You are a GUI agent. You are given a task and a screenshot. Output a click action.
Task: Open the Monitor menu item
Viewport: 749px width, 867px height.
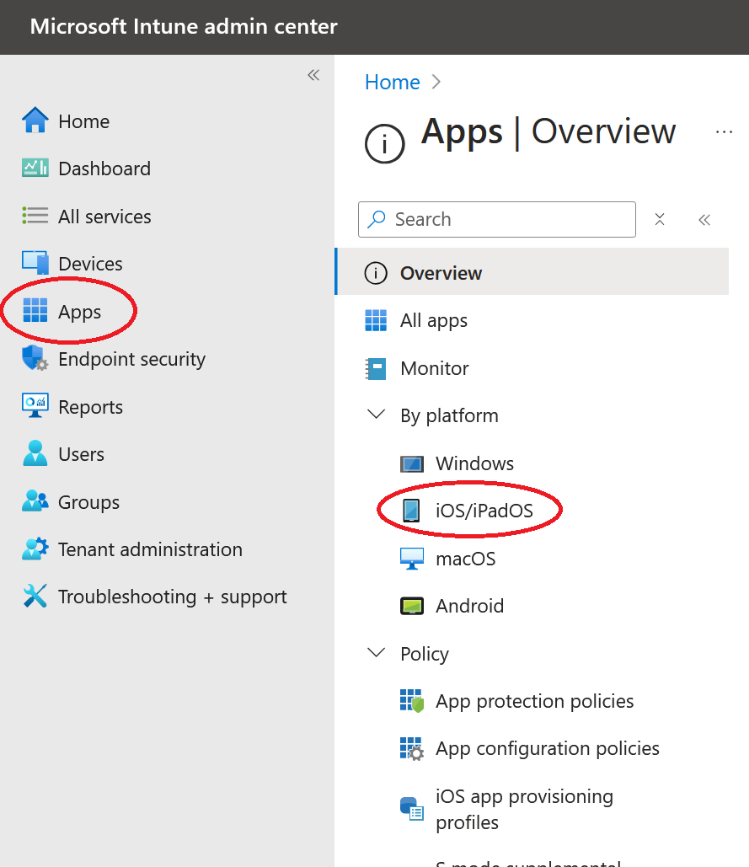[435, 368]
